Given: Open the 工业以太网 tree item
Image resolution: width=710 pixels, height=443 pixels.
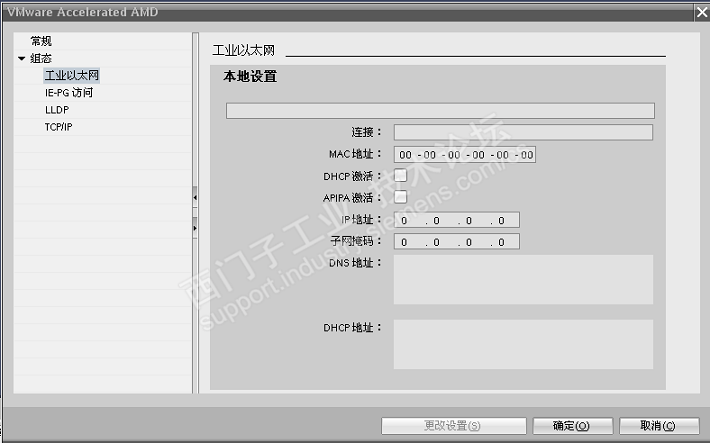Looking at the screenshot, I should click(x=72, y=75).
